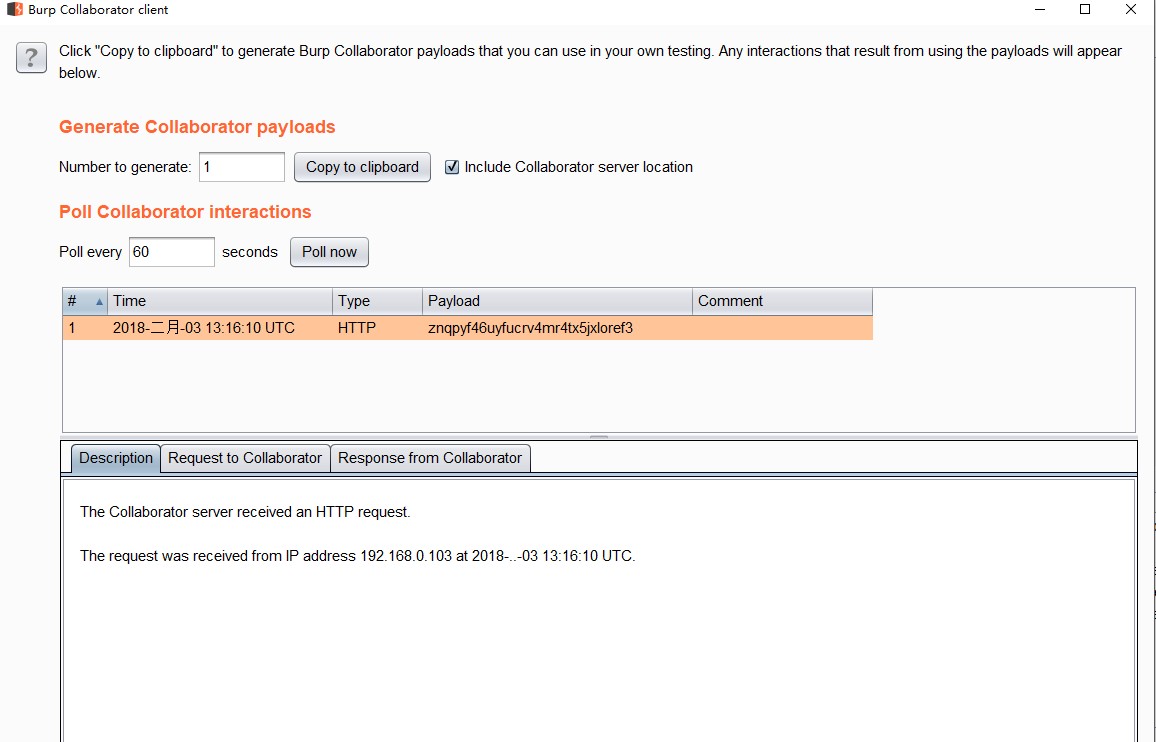Switch to the Description tab
This screenshot has height=742, width=1156.
pos(116,458)
